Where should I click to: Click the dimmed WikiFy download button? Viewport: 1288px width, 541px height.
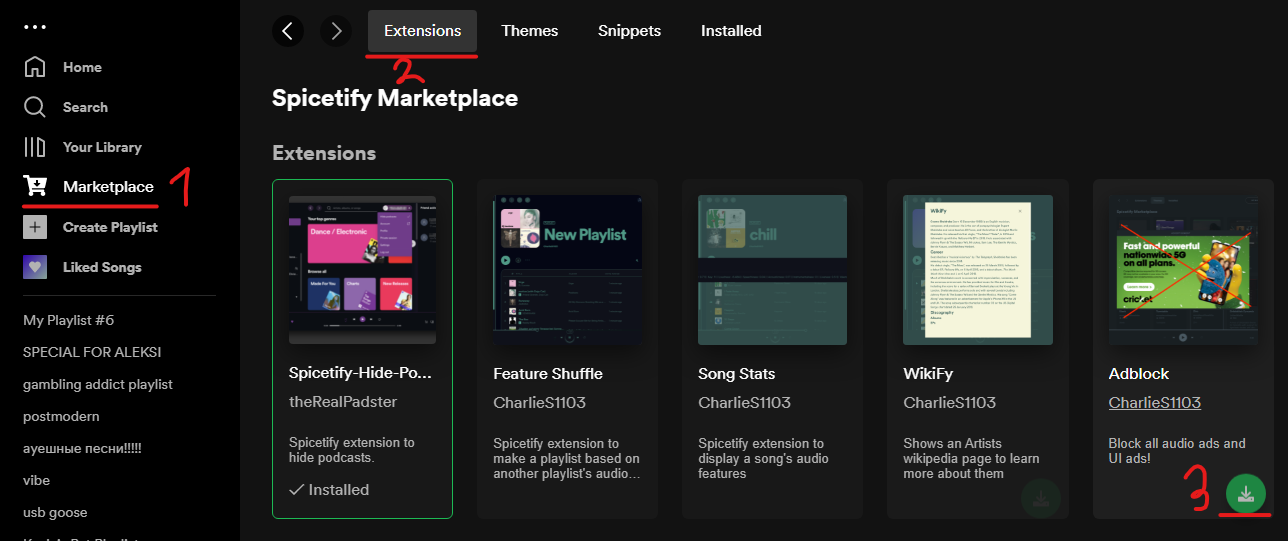pyautogui.click(x=1041, y=499)
